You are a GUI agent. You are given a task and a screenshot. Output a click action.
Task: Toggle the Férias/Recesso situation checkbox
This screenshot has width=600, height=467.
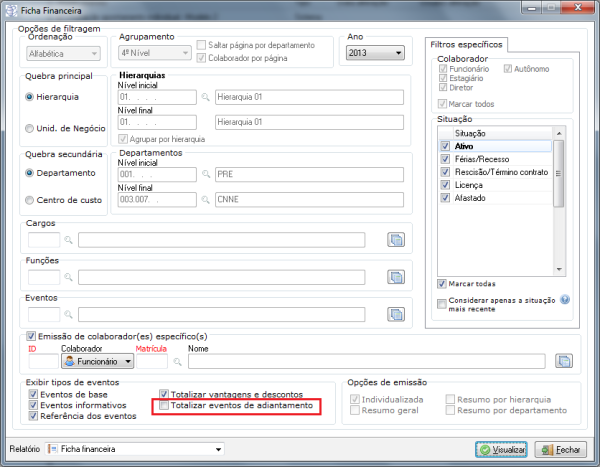pyautogui.click(x=445, y=159)
